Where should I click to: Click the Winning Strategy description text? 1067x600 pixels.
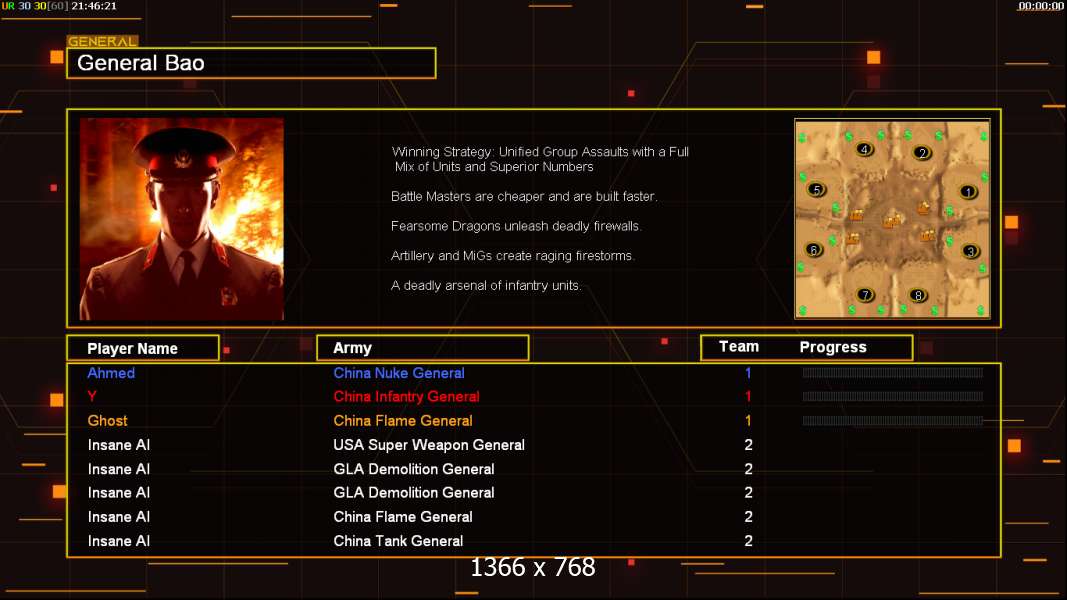[x=540, y=159]
